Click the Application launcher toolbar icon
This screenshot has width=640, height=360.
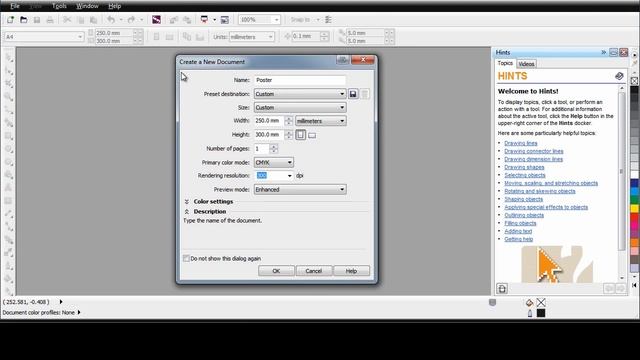tap(204, 20)
